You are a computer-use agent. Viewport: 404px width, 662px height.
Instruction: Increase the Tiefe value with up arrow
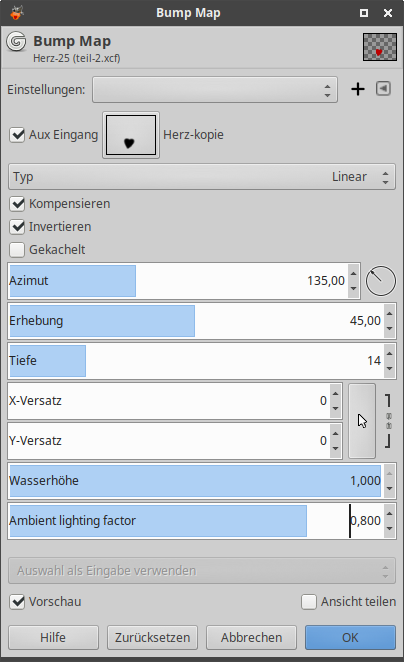pyautogui.click(x=389, y=353)
